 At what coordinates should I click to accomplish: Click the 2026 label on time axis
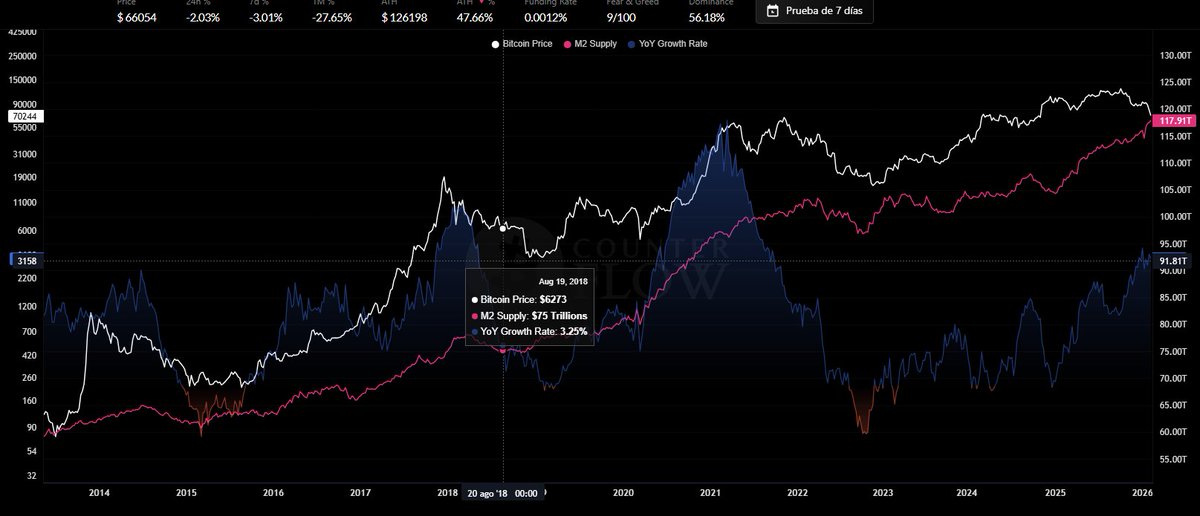1143,493
